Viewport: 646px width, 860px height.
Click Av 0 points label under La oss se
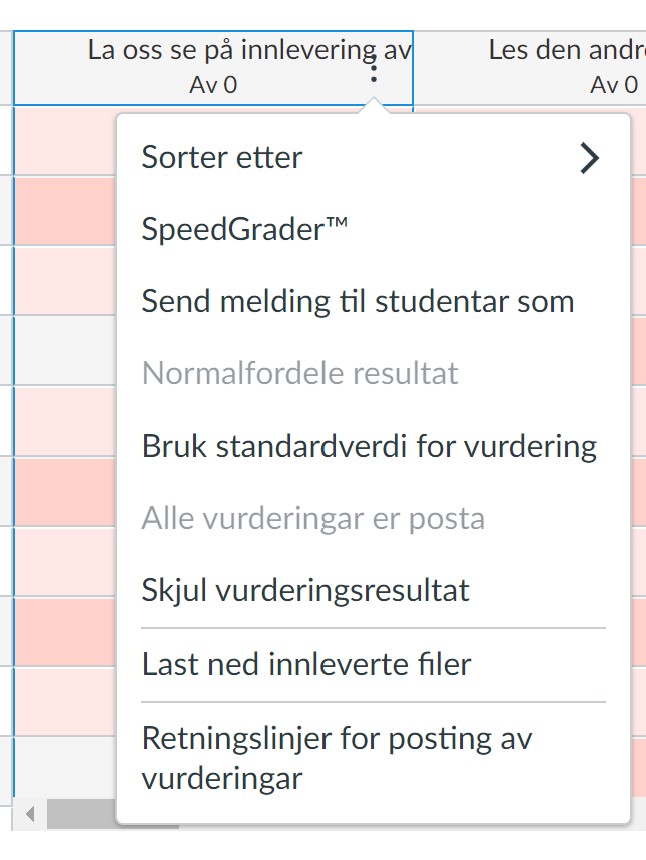point(213,85)
